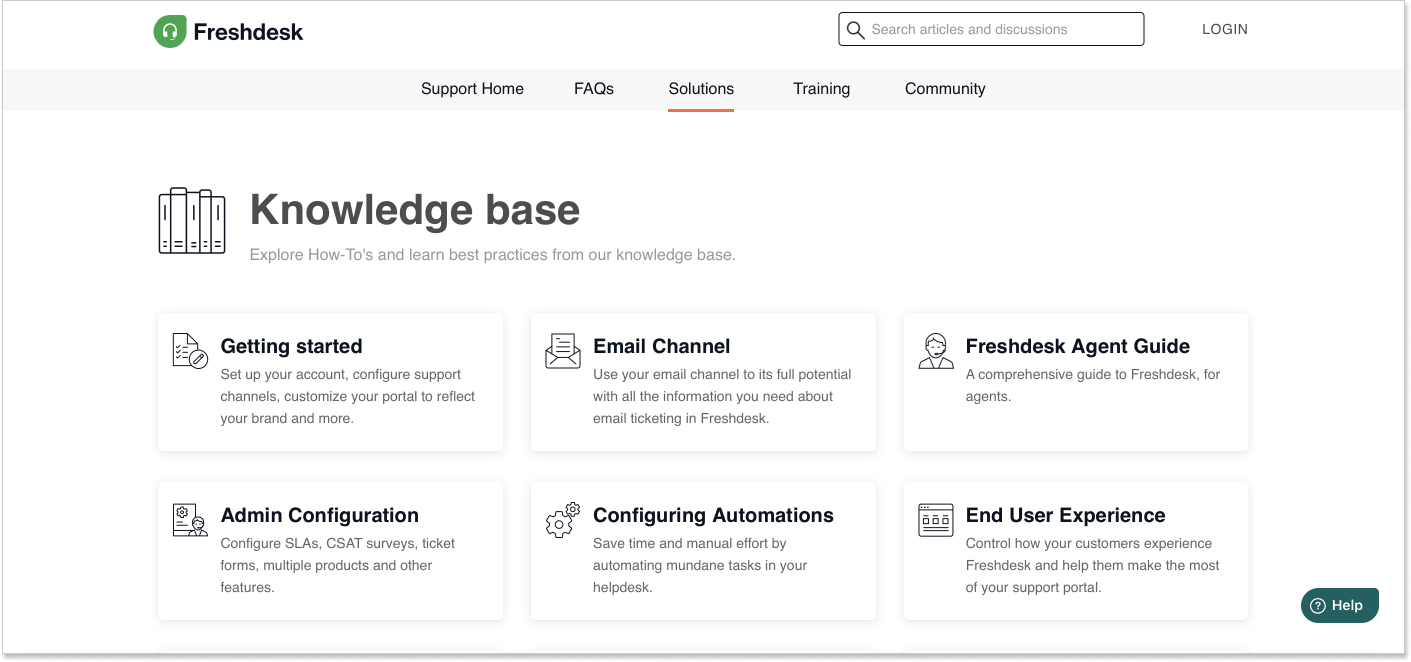Click the Admin Configuration icon
The width and height of the screenshot is (1411, 662).
(190, 520)
